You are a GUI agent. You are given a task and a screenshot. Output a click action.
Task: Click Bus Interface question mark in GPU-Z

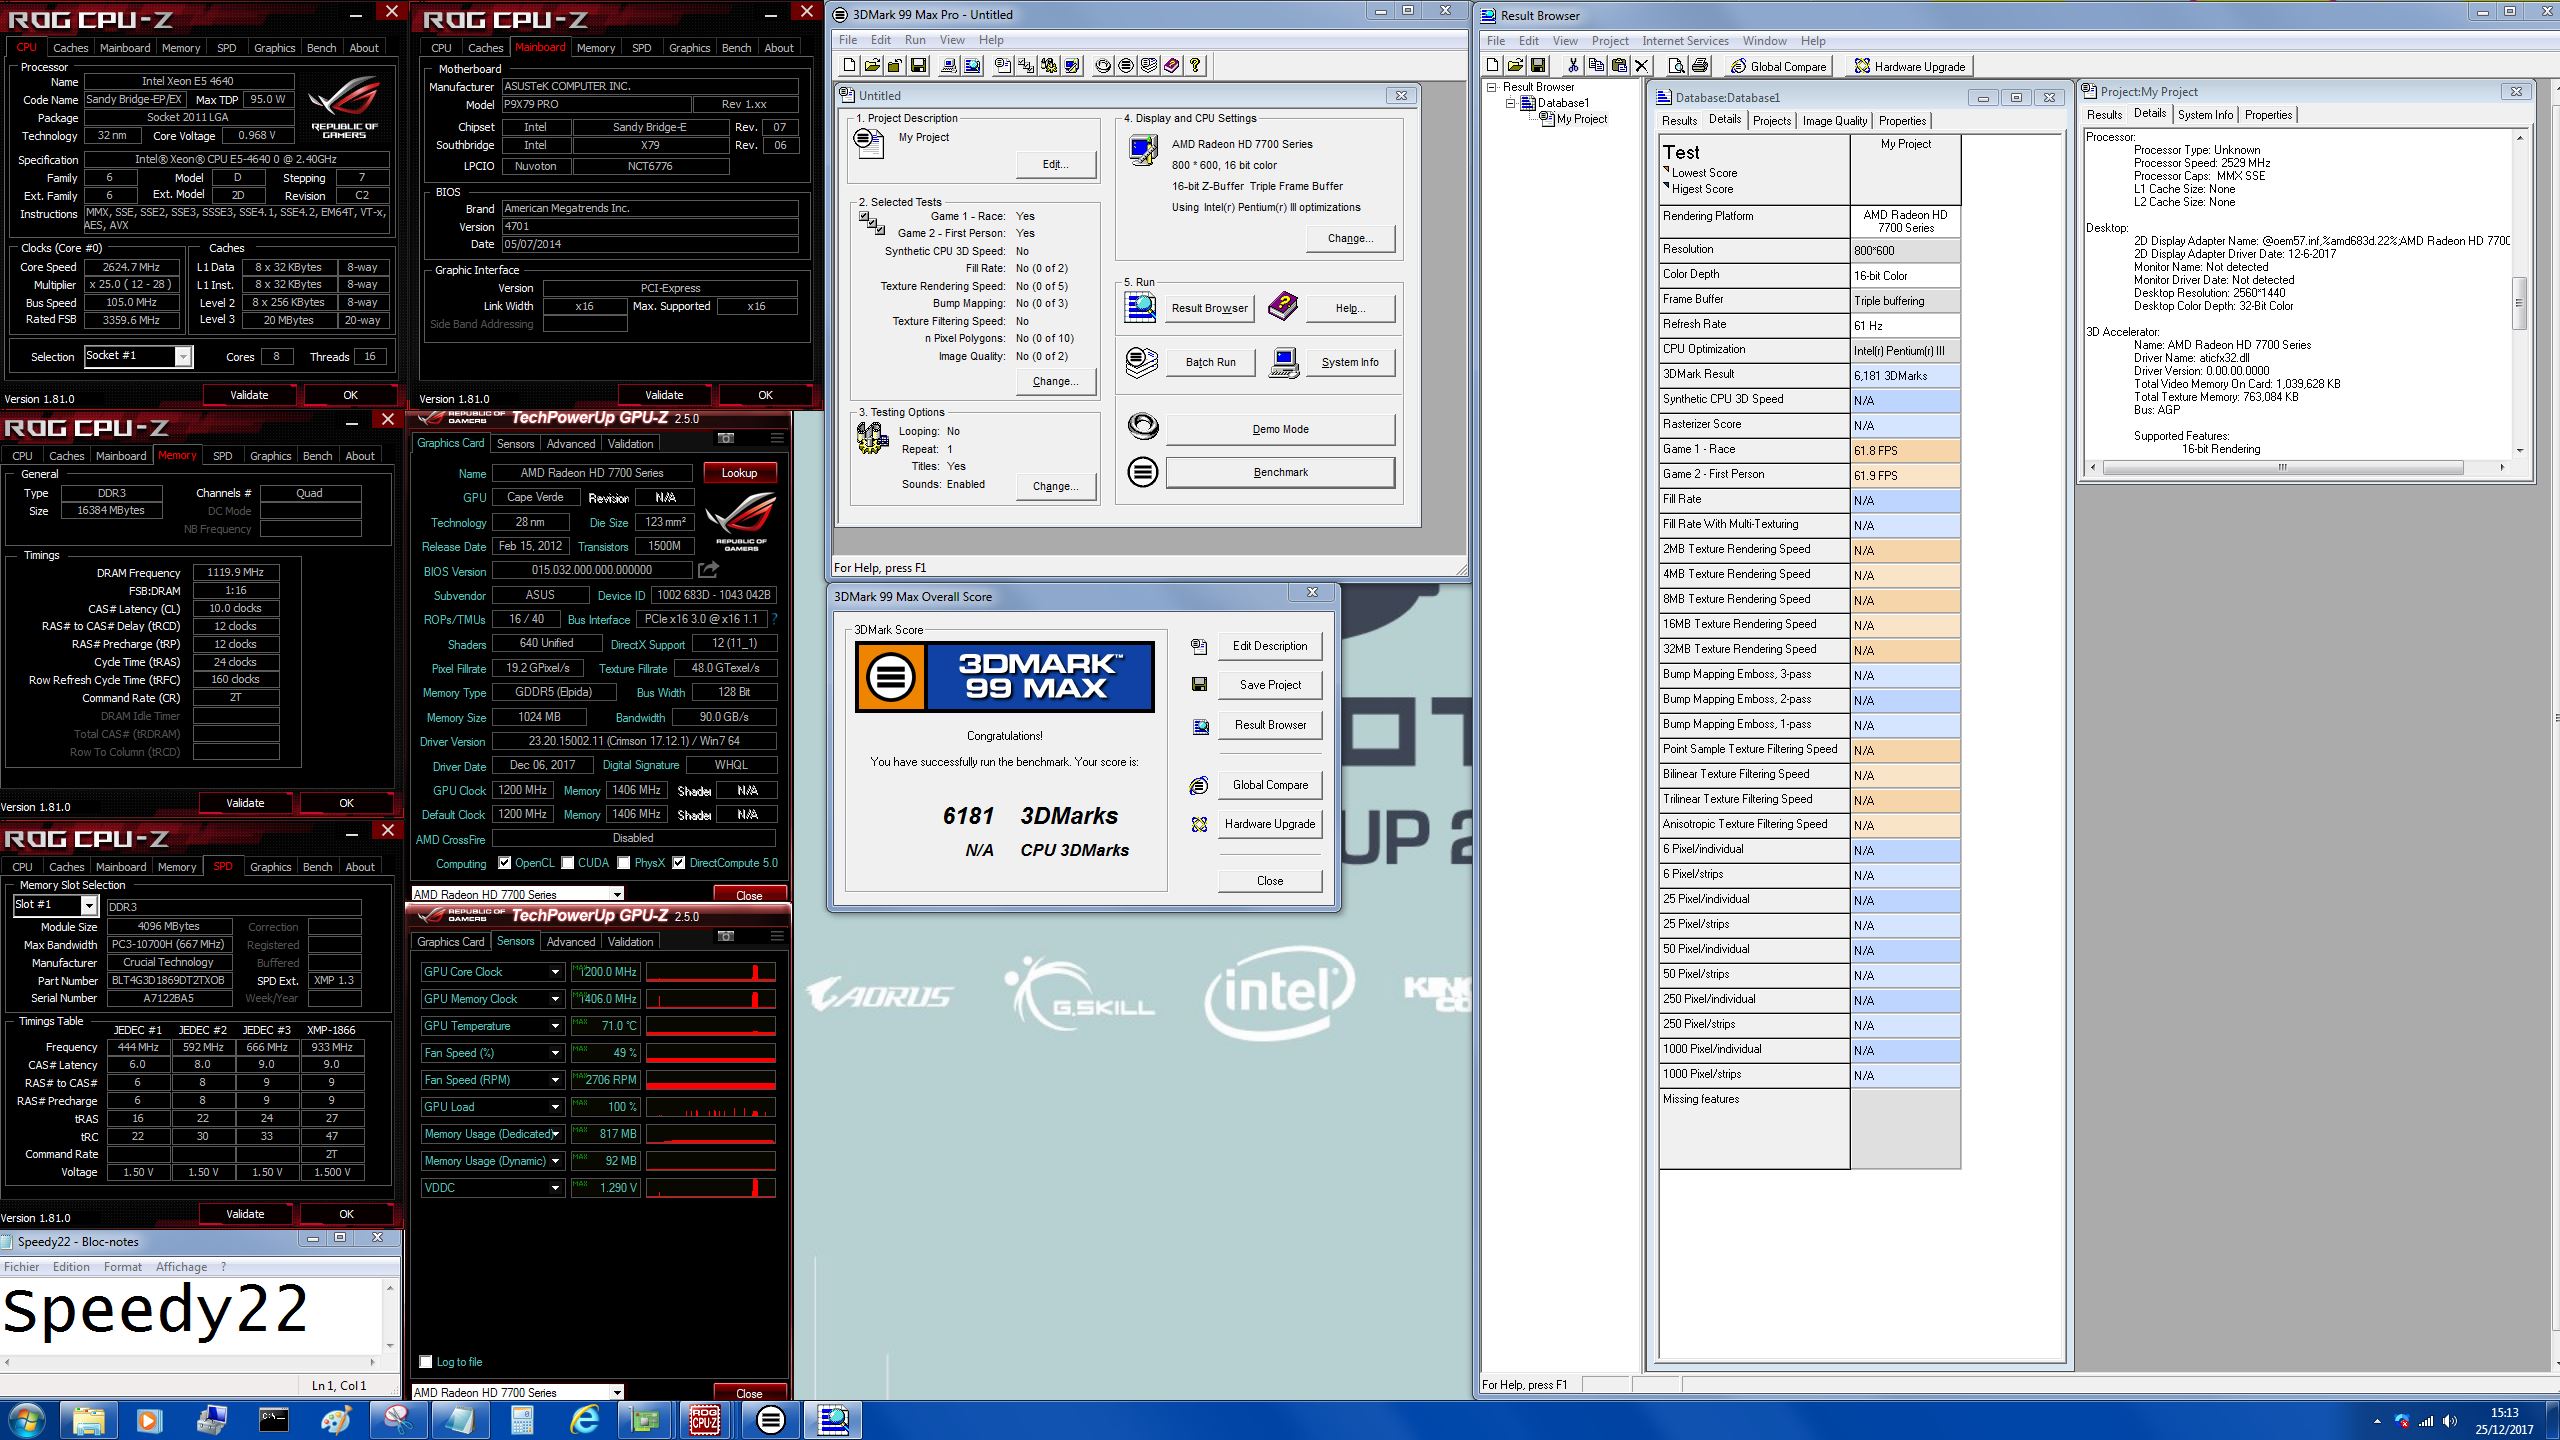(775, 619)
